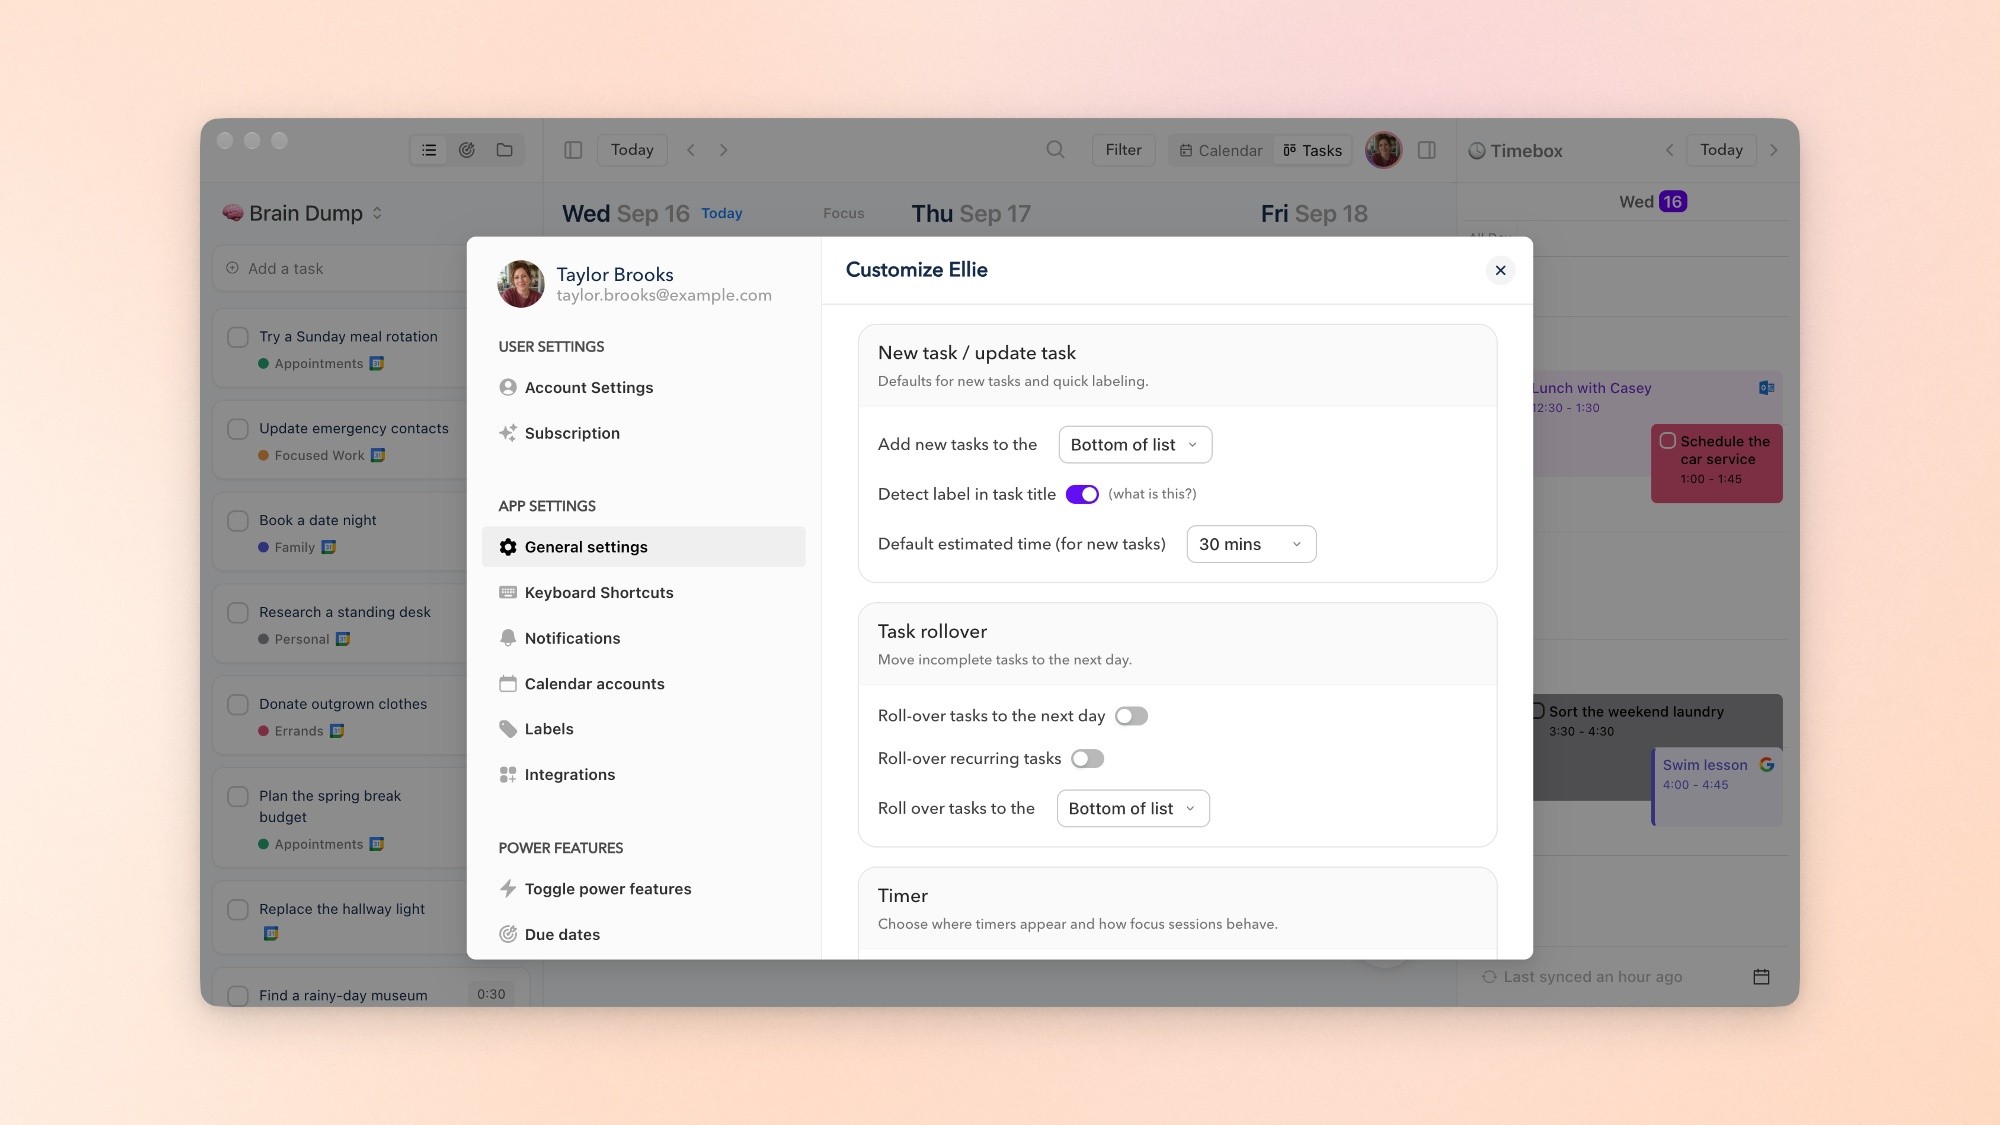Toggle the left sidebar panel icon
The image size is (2000, 1125).
573,150
